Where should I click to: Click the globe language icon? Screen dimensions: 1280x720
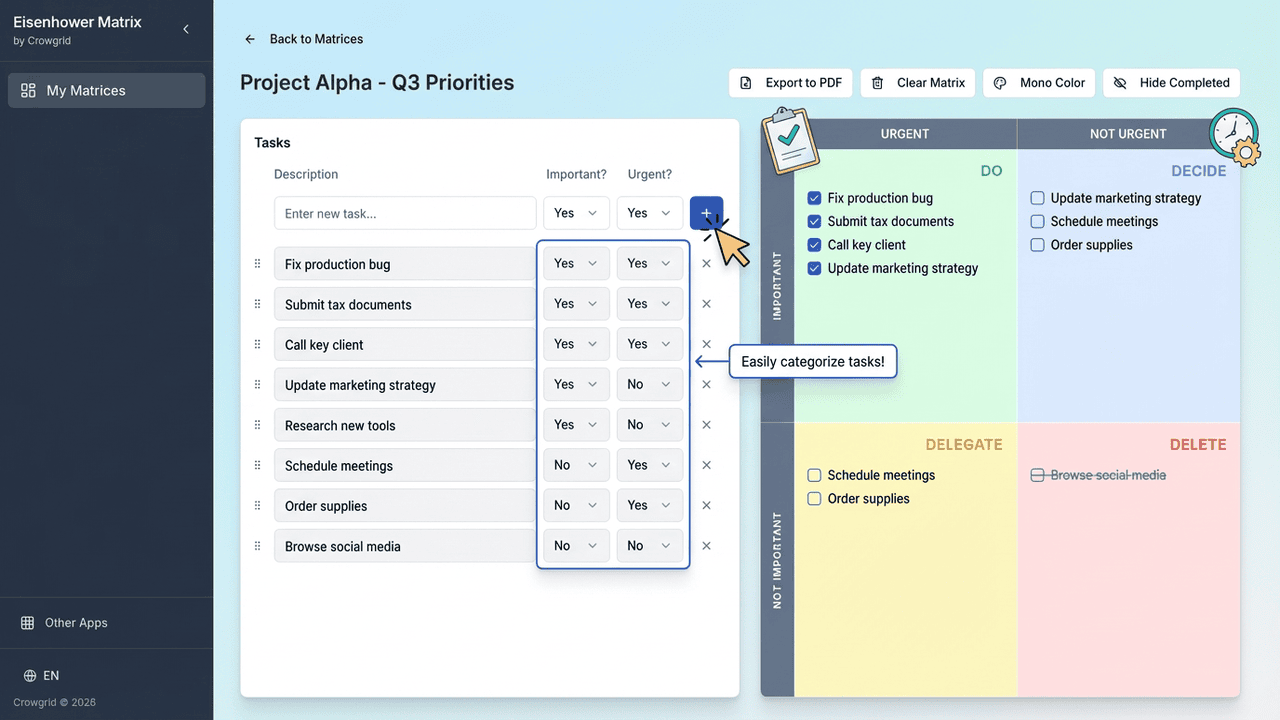[29, 676]
